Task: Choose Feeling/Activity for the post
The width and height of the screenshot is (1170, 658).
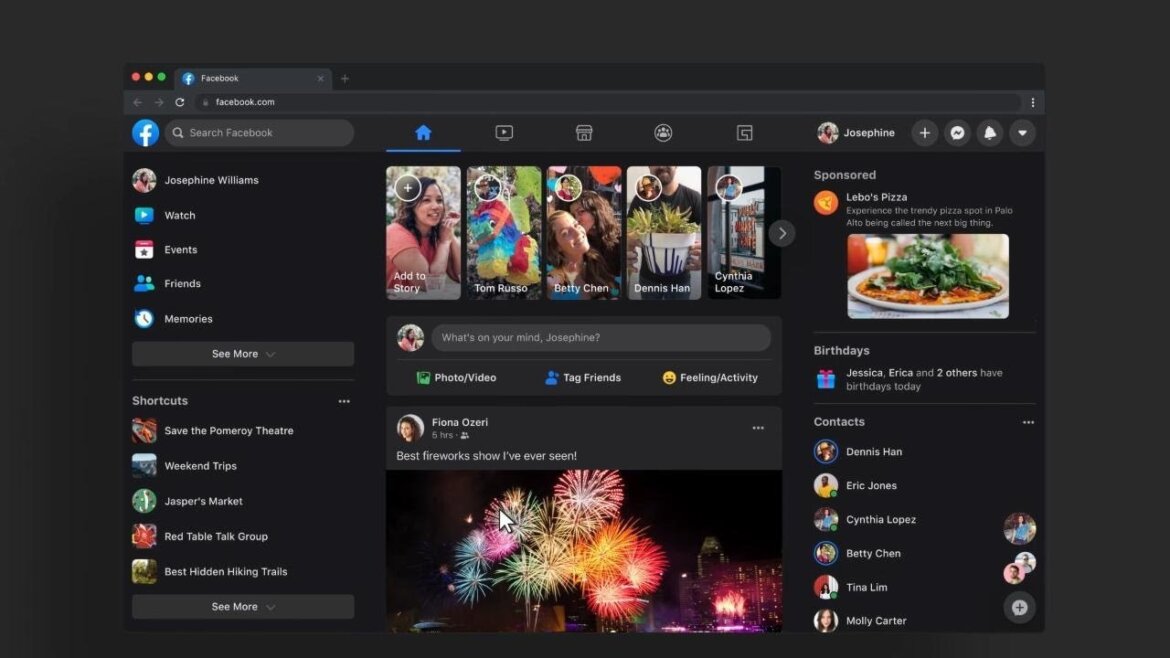Action: tap(710, 378)
